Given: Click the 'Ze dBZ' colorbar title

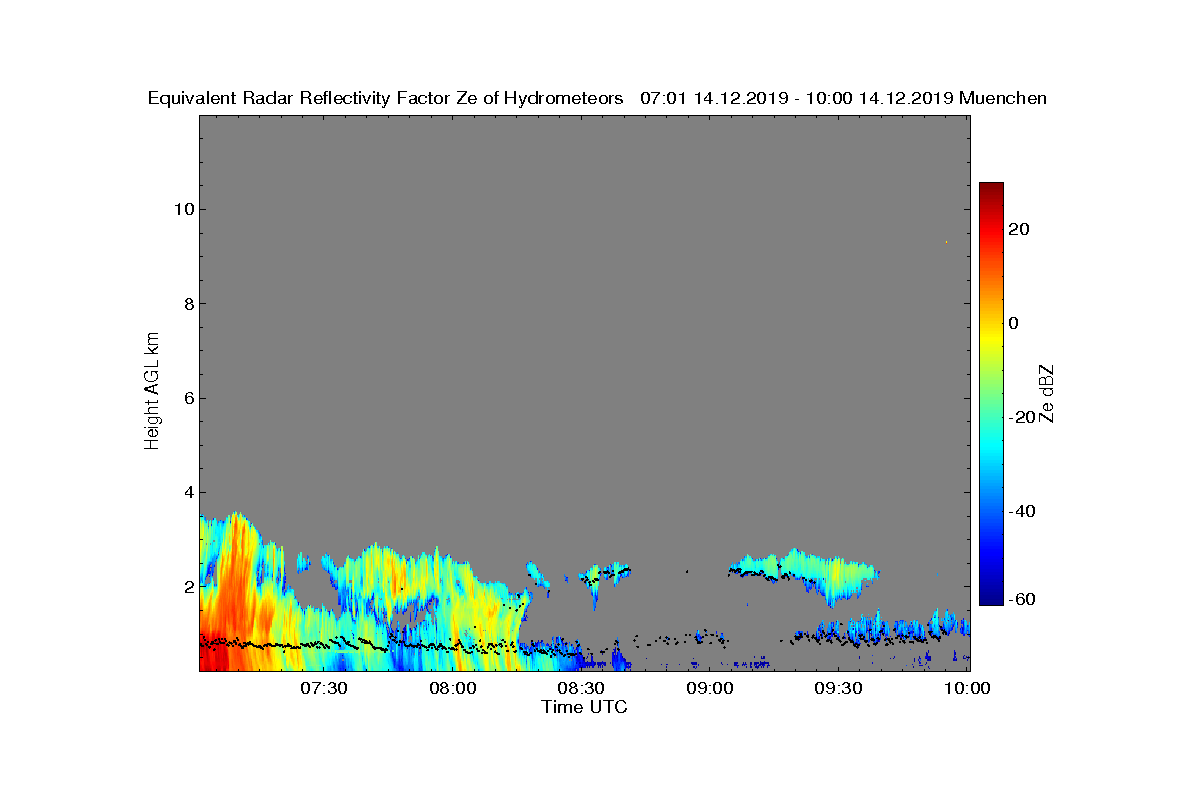Looking at the screenshot, I should click(1047, 393).
